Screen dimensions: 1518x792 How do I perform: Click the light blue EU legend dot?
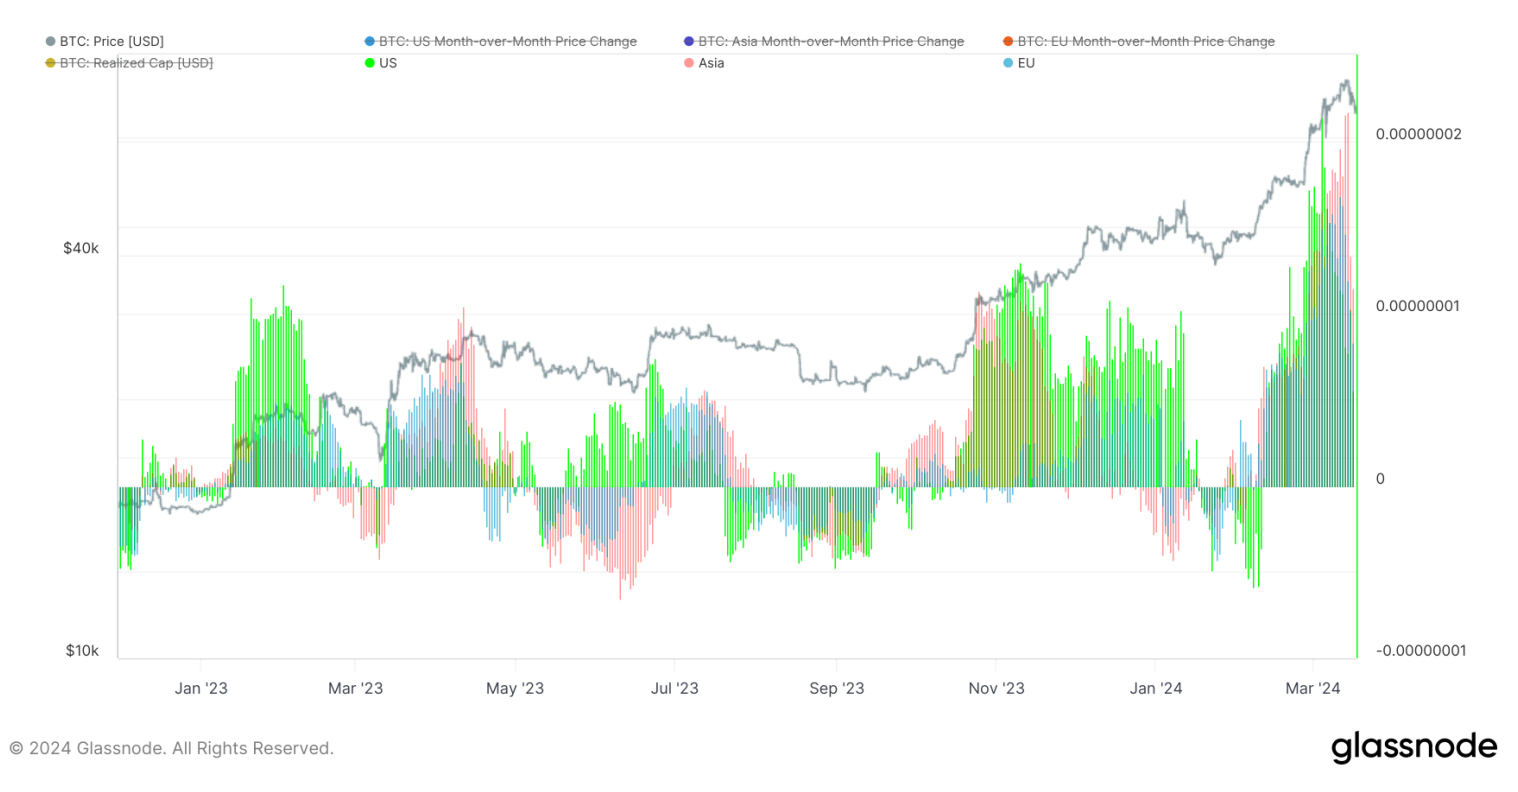1008,63
